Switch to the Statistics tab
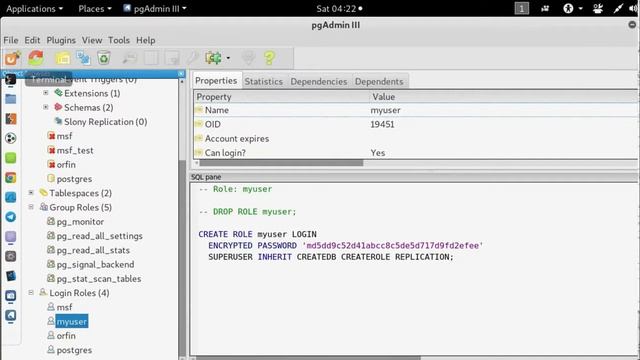Viewport: 640px width, 360px height. (x=264, y=81)
